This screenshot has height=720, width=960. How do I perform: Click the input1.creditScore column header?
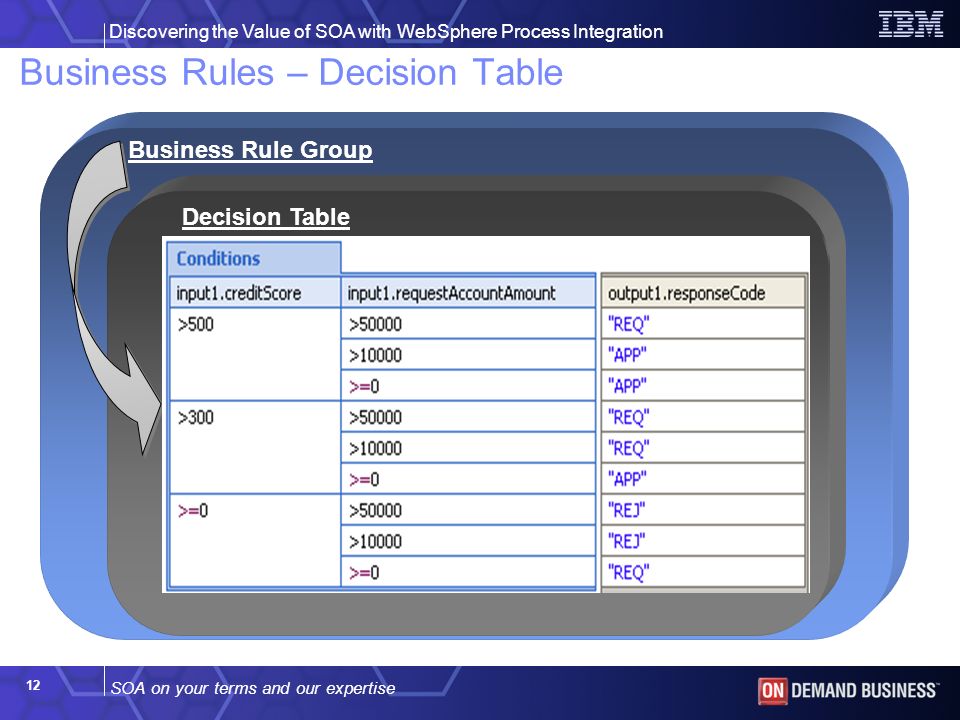(x=255, y=293)
